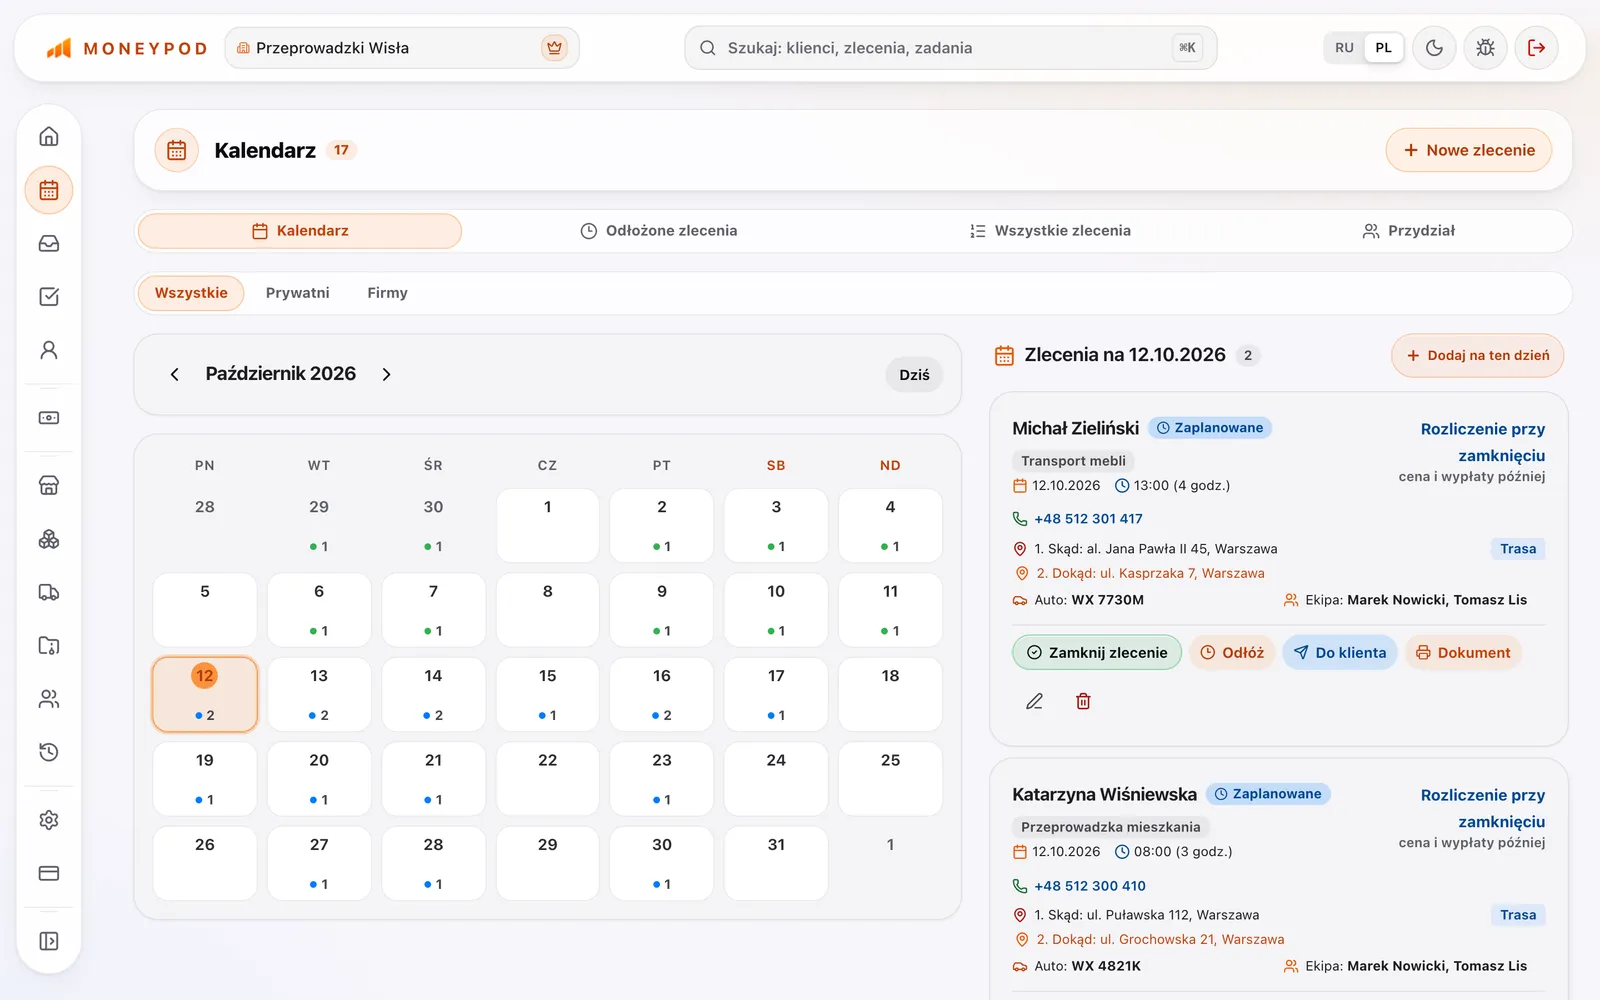Open the inbox tray sidebar icon
This screenshot has height=1000, width=1600.
coord(49,244)
